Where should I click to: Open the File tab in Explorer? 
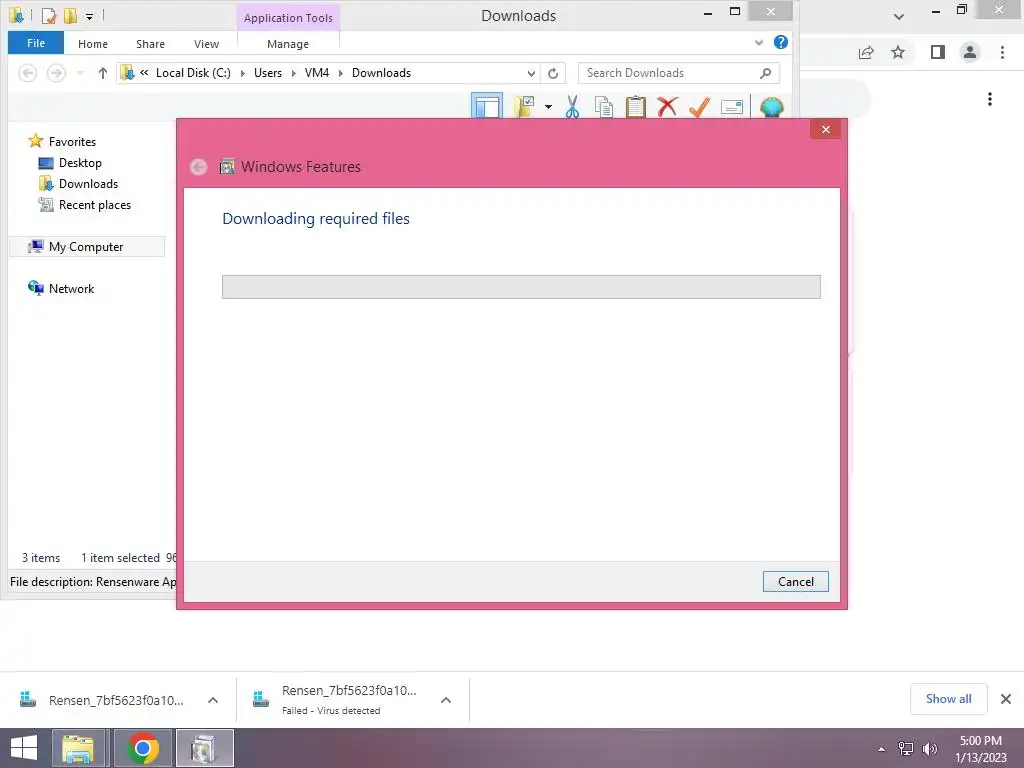(x=36, y=43)
